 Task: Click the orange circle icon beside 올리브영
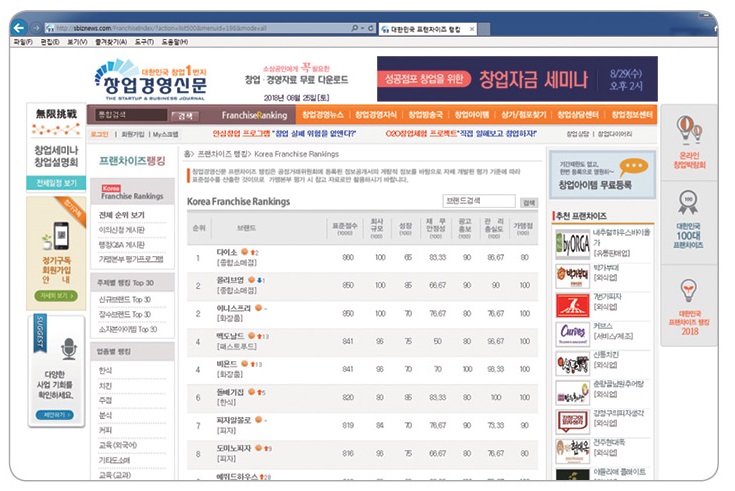coord(251,280)
